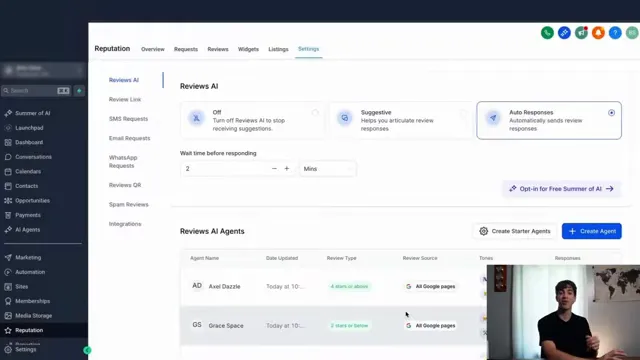Select the Suggestive Reviews AI option
This screenshot has height=360, width=640.
point(401,120)
